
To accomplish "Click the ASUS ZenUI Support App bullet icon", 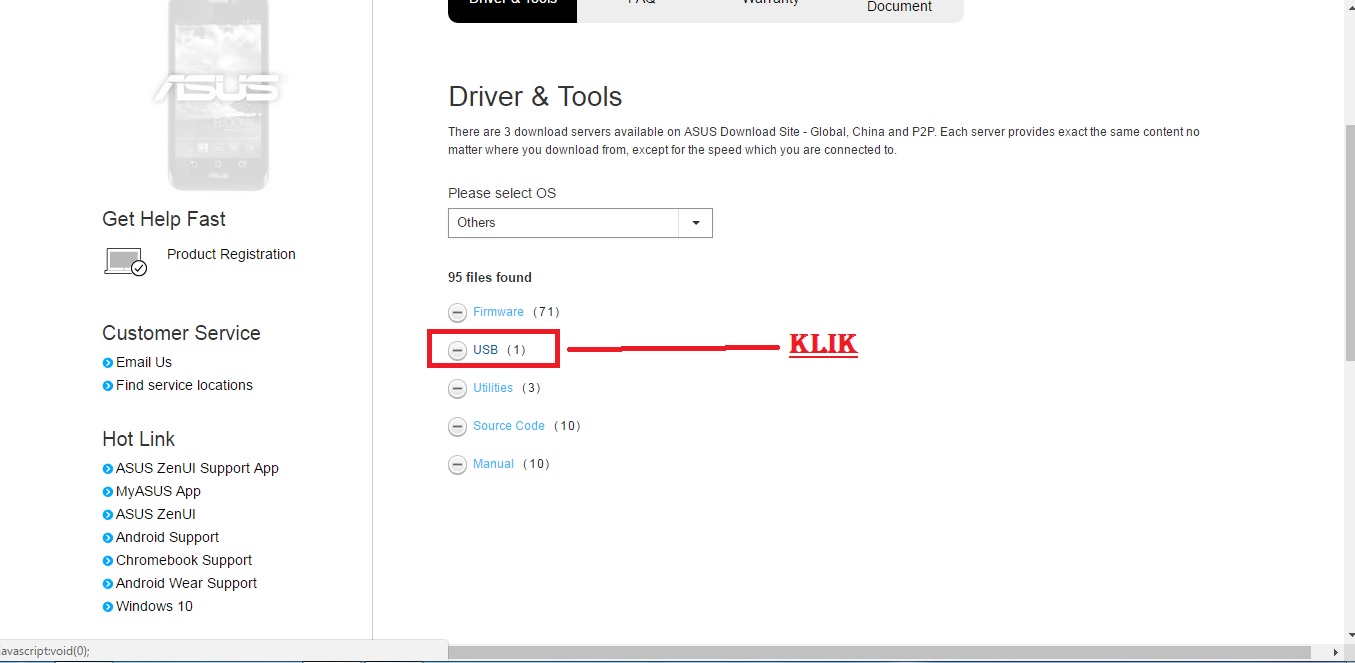I will pos(107,469).
